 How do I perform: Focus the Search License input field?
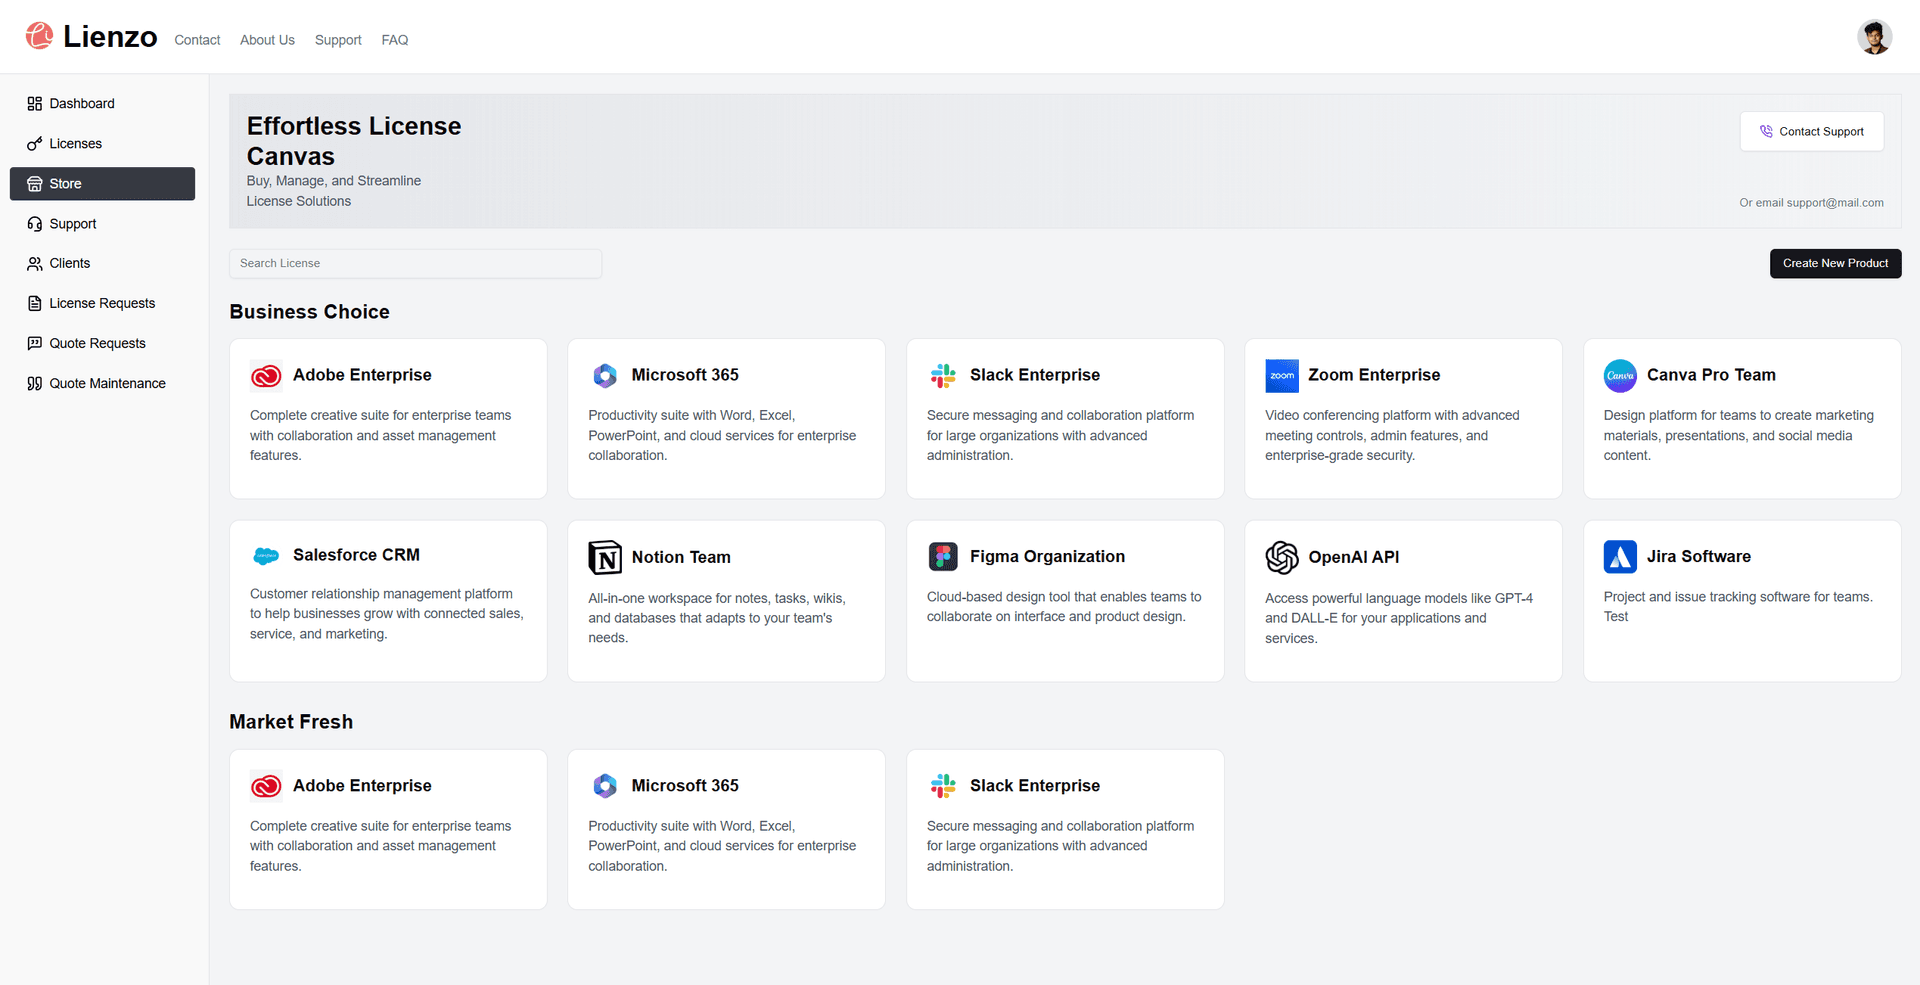pos(415,263)
